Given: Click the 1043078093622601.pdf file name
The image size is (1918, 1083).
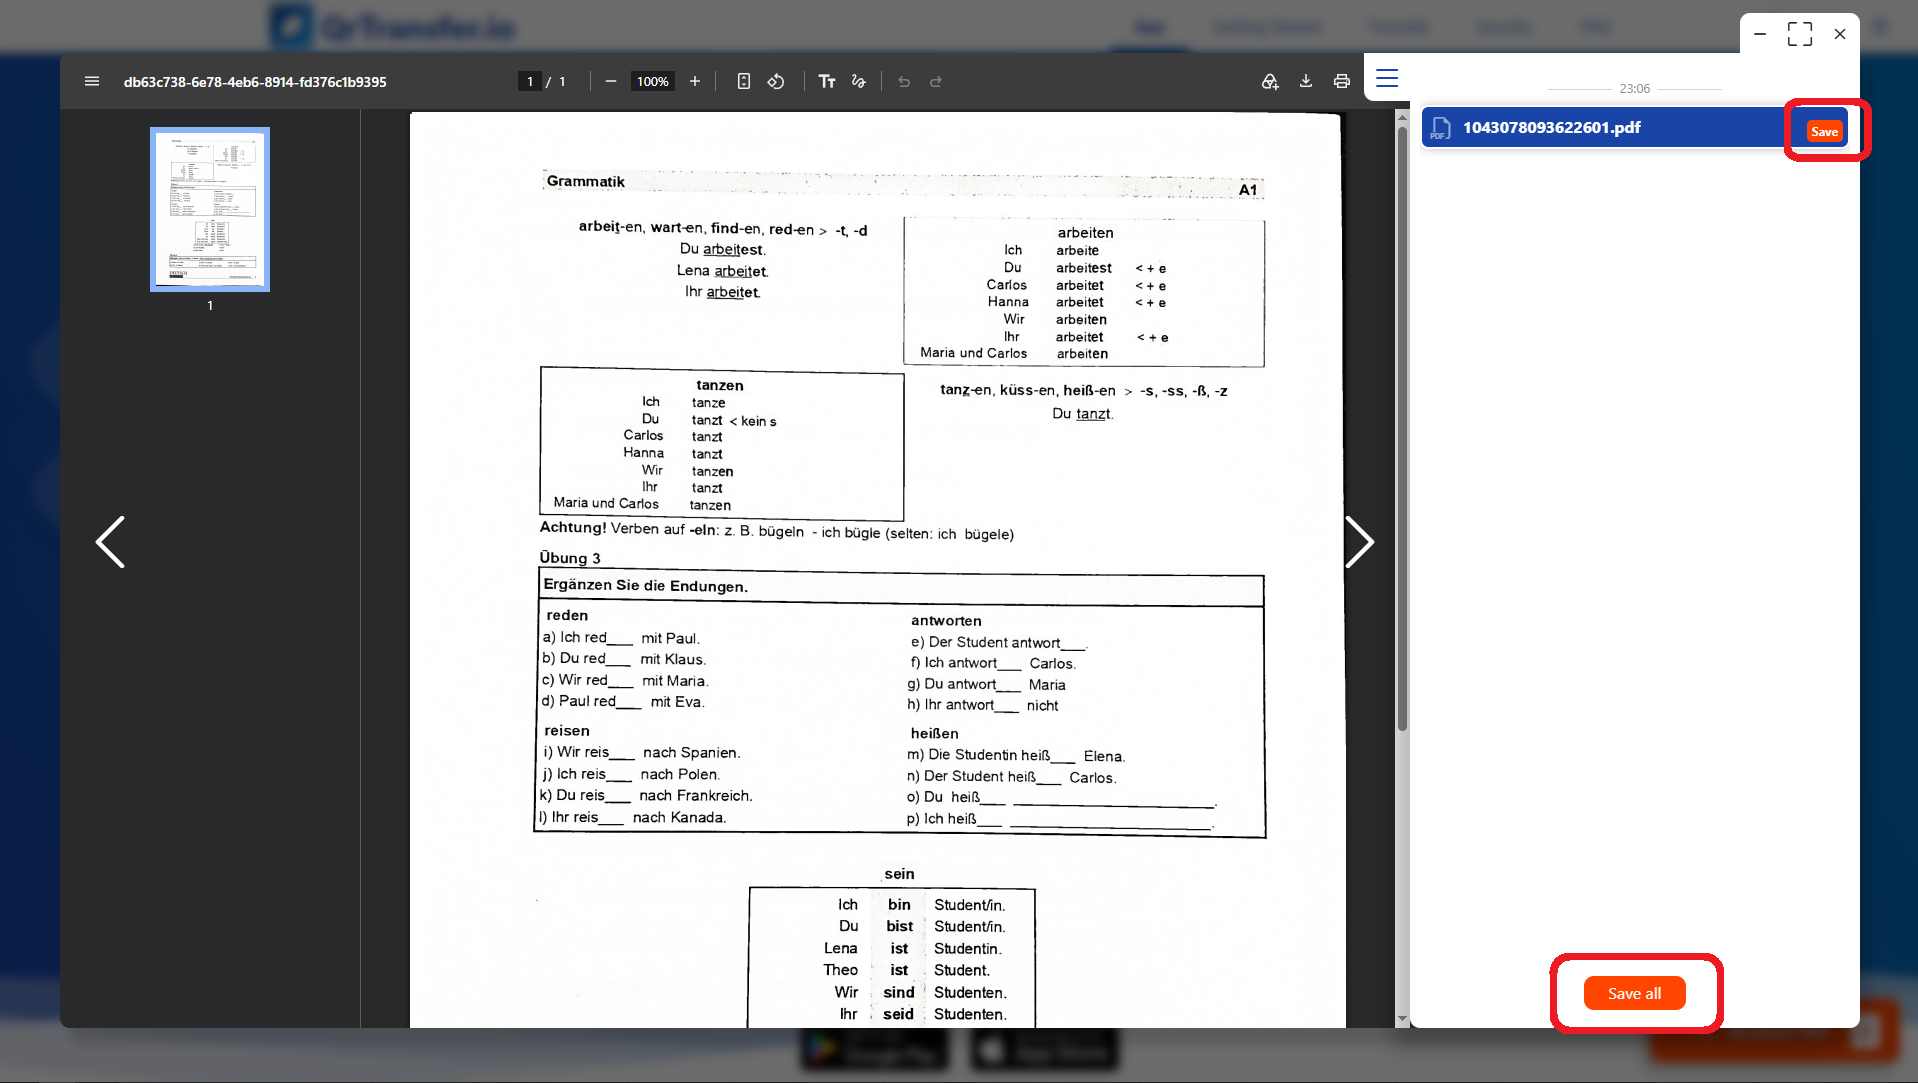Looking at the screenshot, I should pyautogui.click(x=1551, y=127).
